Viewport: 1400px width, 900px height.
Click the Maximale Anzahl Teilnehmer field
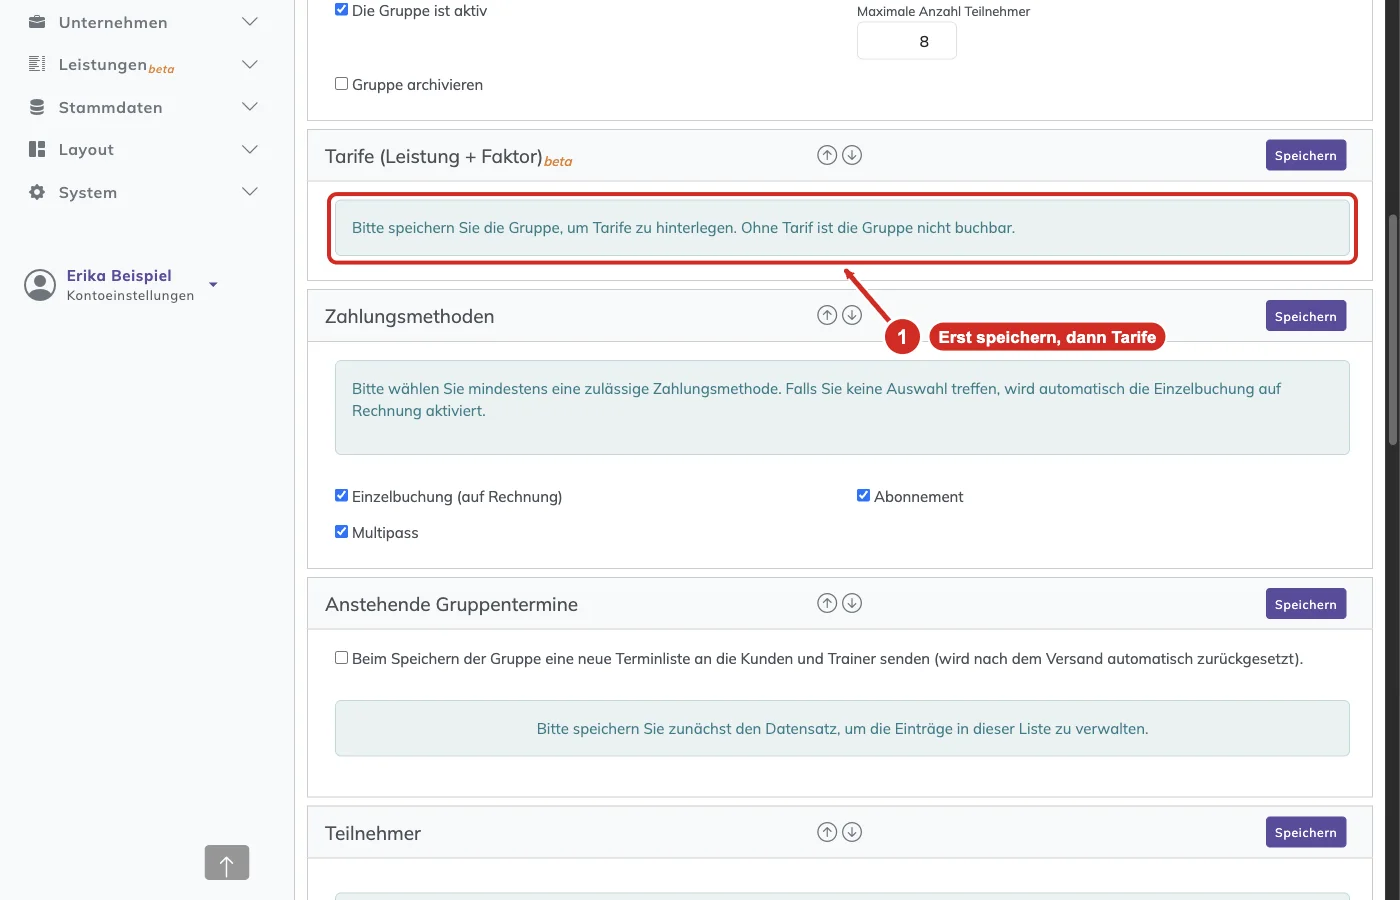pyautogui.click(x=907, y=41)
